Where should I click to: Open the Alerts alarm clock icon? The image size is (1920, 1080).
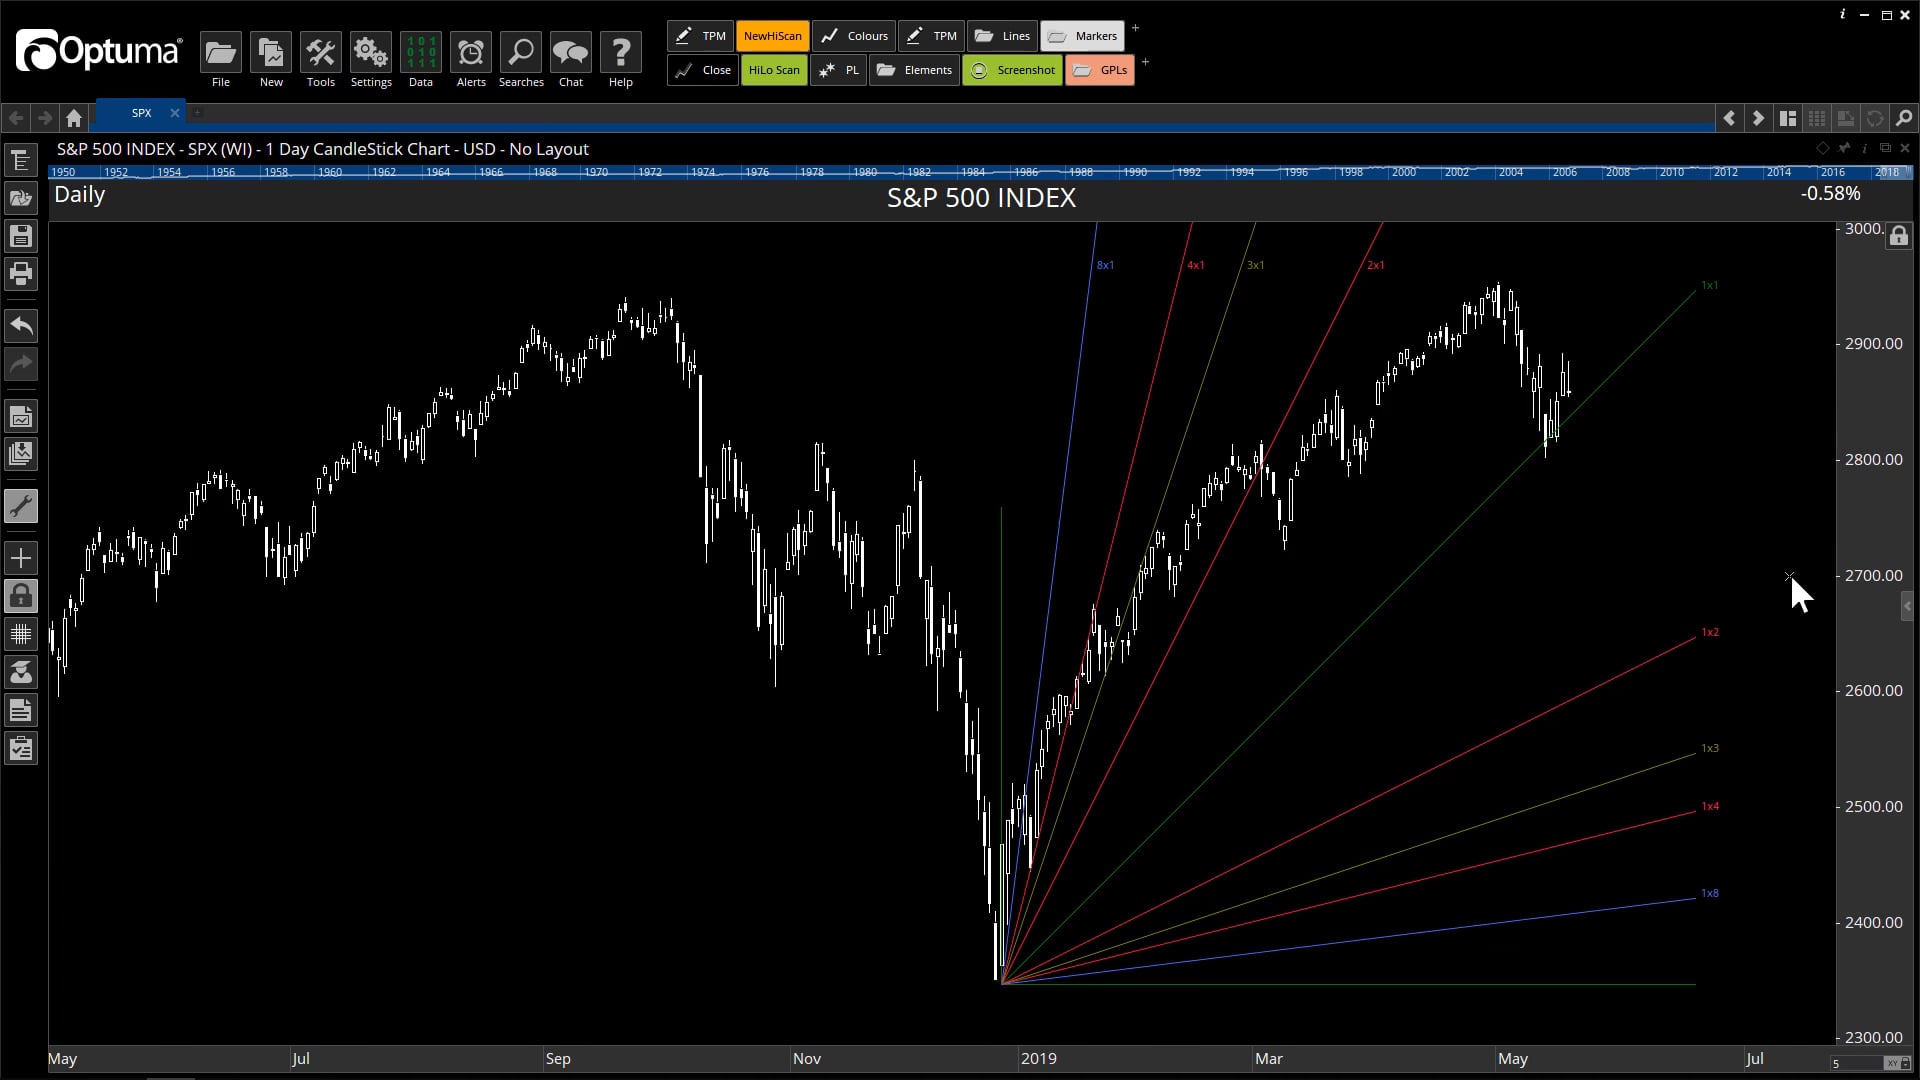point(471,53)
